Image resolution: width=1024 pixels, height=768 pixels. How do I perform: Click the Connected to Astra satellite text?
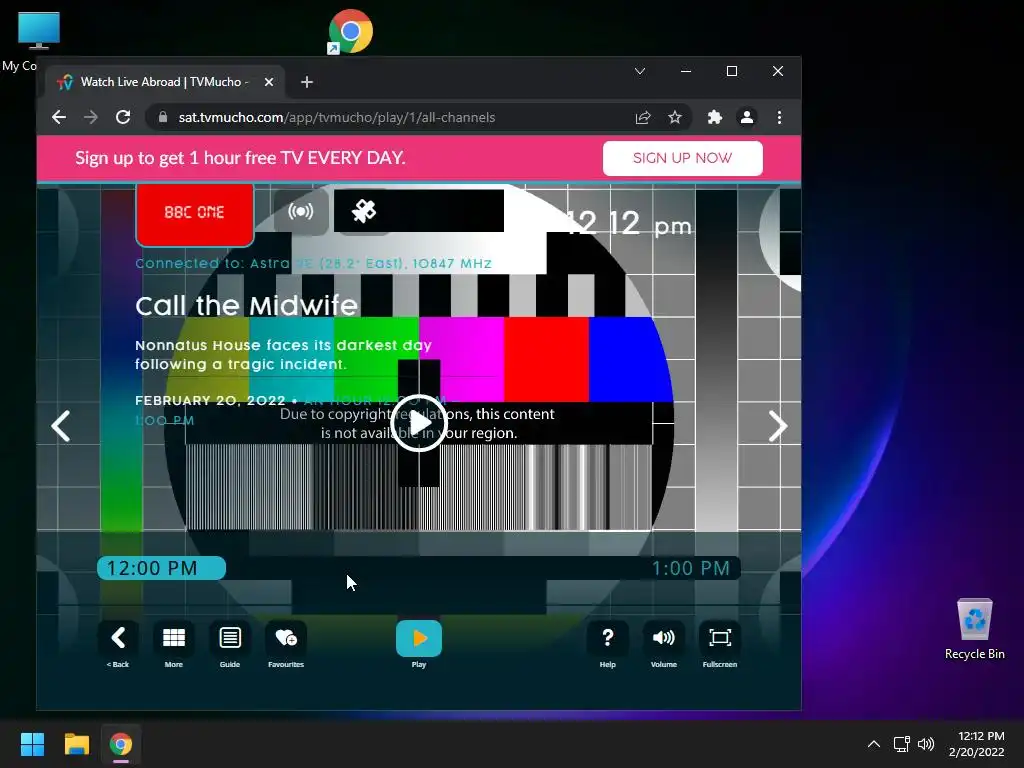(x=313, y=263)
